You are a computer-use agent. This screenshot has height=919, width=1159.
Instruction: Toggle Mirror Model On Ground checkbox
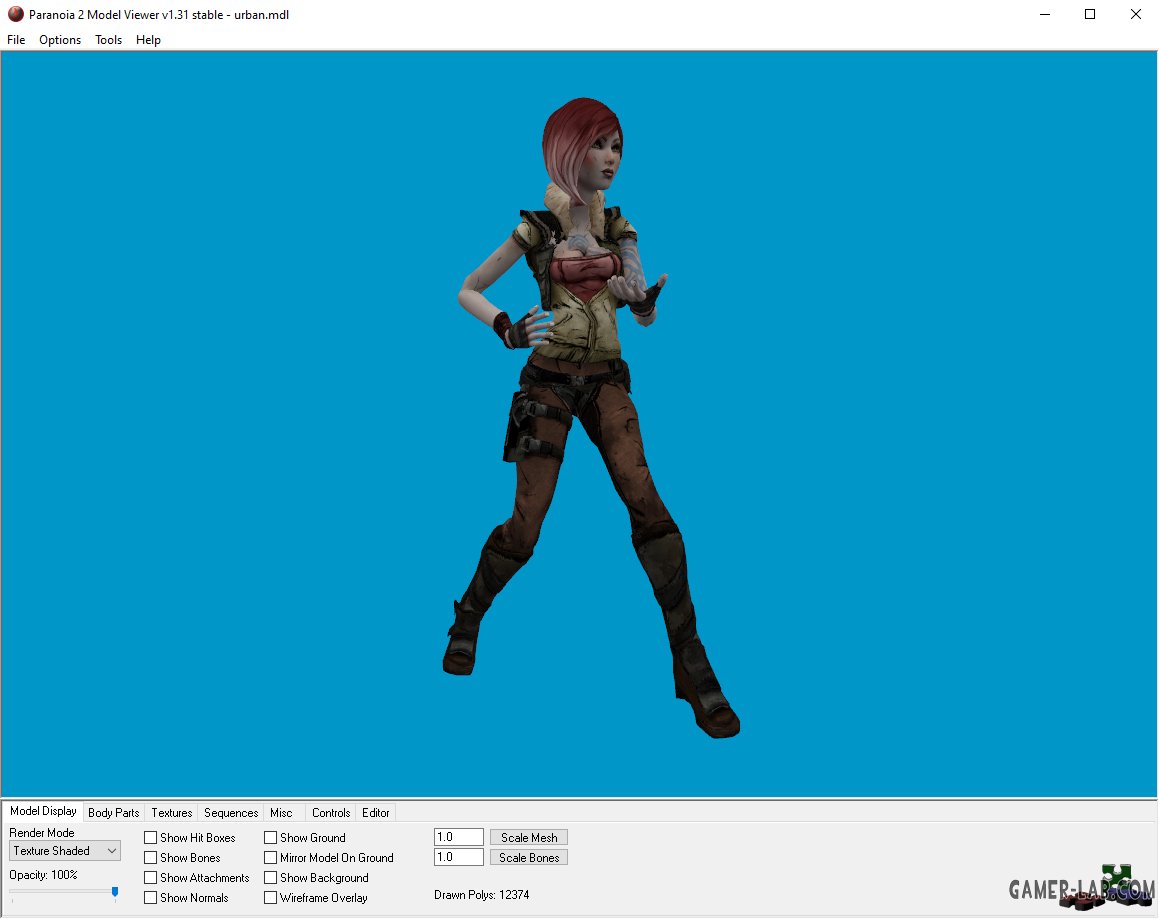pyautogui.click(x=271, y=858)
